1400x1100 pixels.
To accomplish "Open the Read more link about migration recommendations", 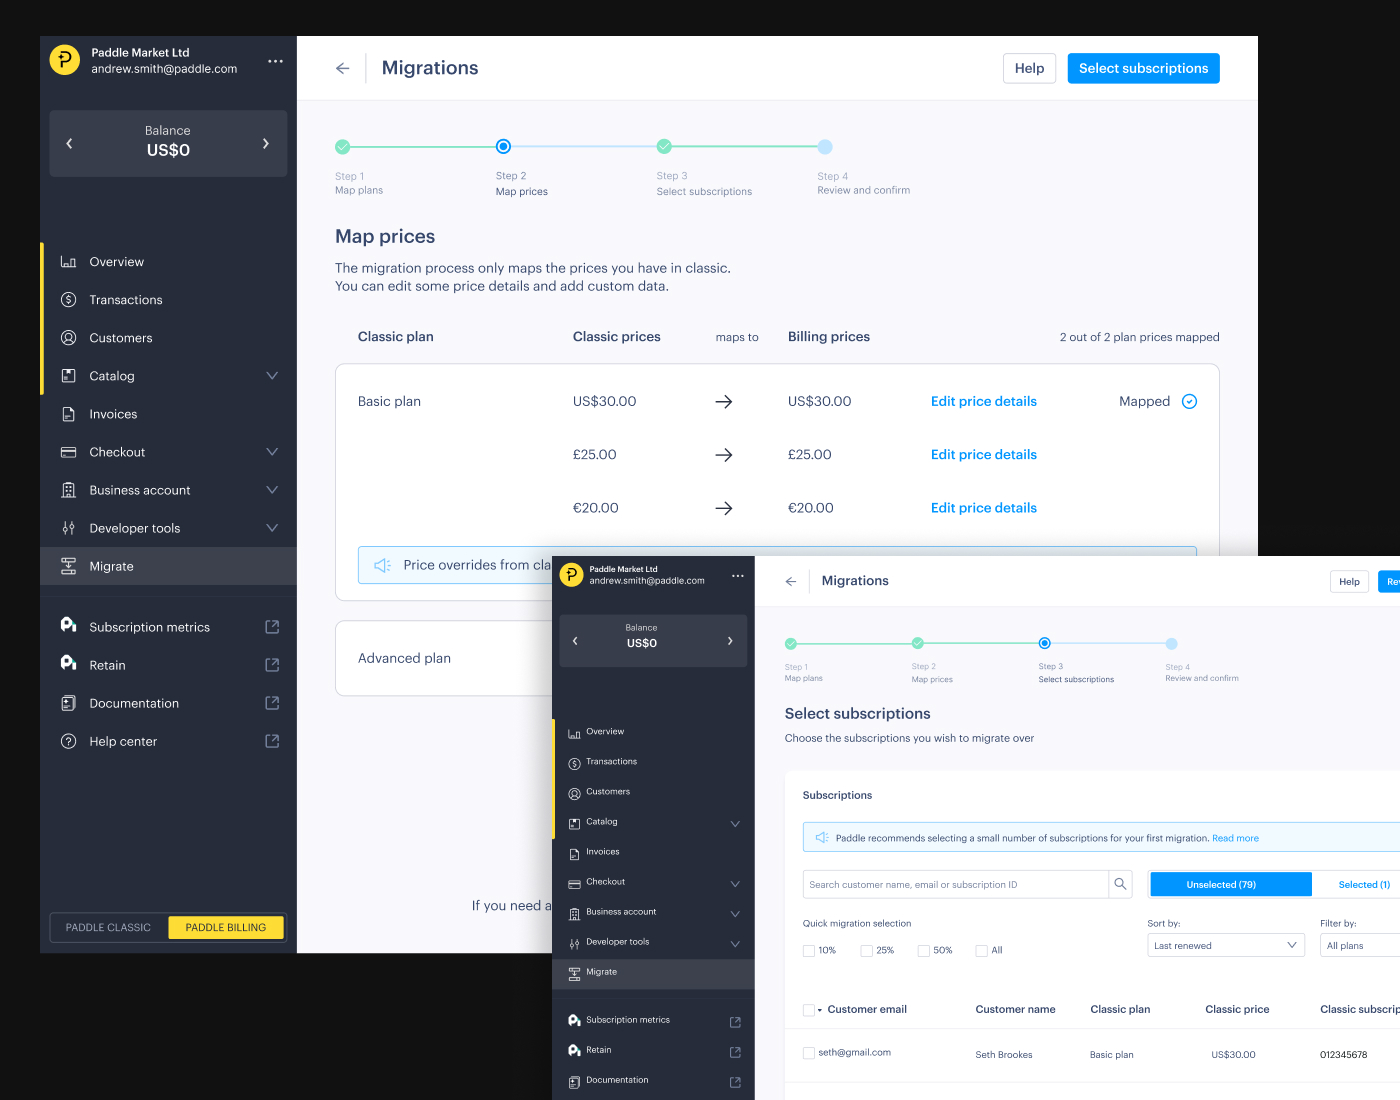I will click(x=1235, y=837).
